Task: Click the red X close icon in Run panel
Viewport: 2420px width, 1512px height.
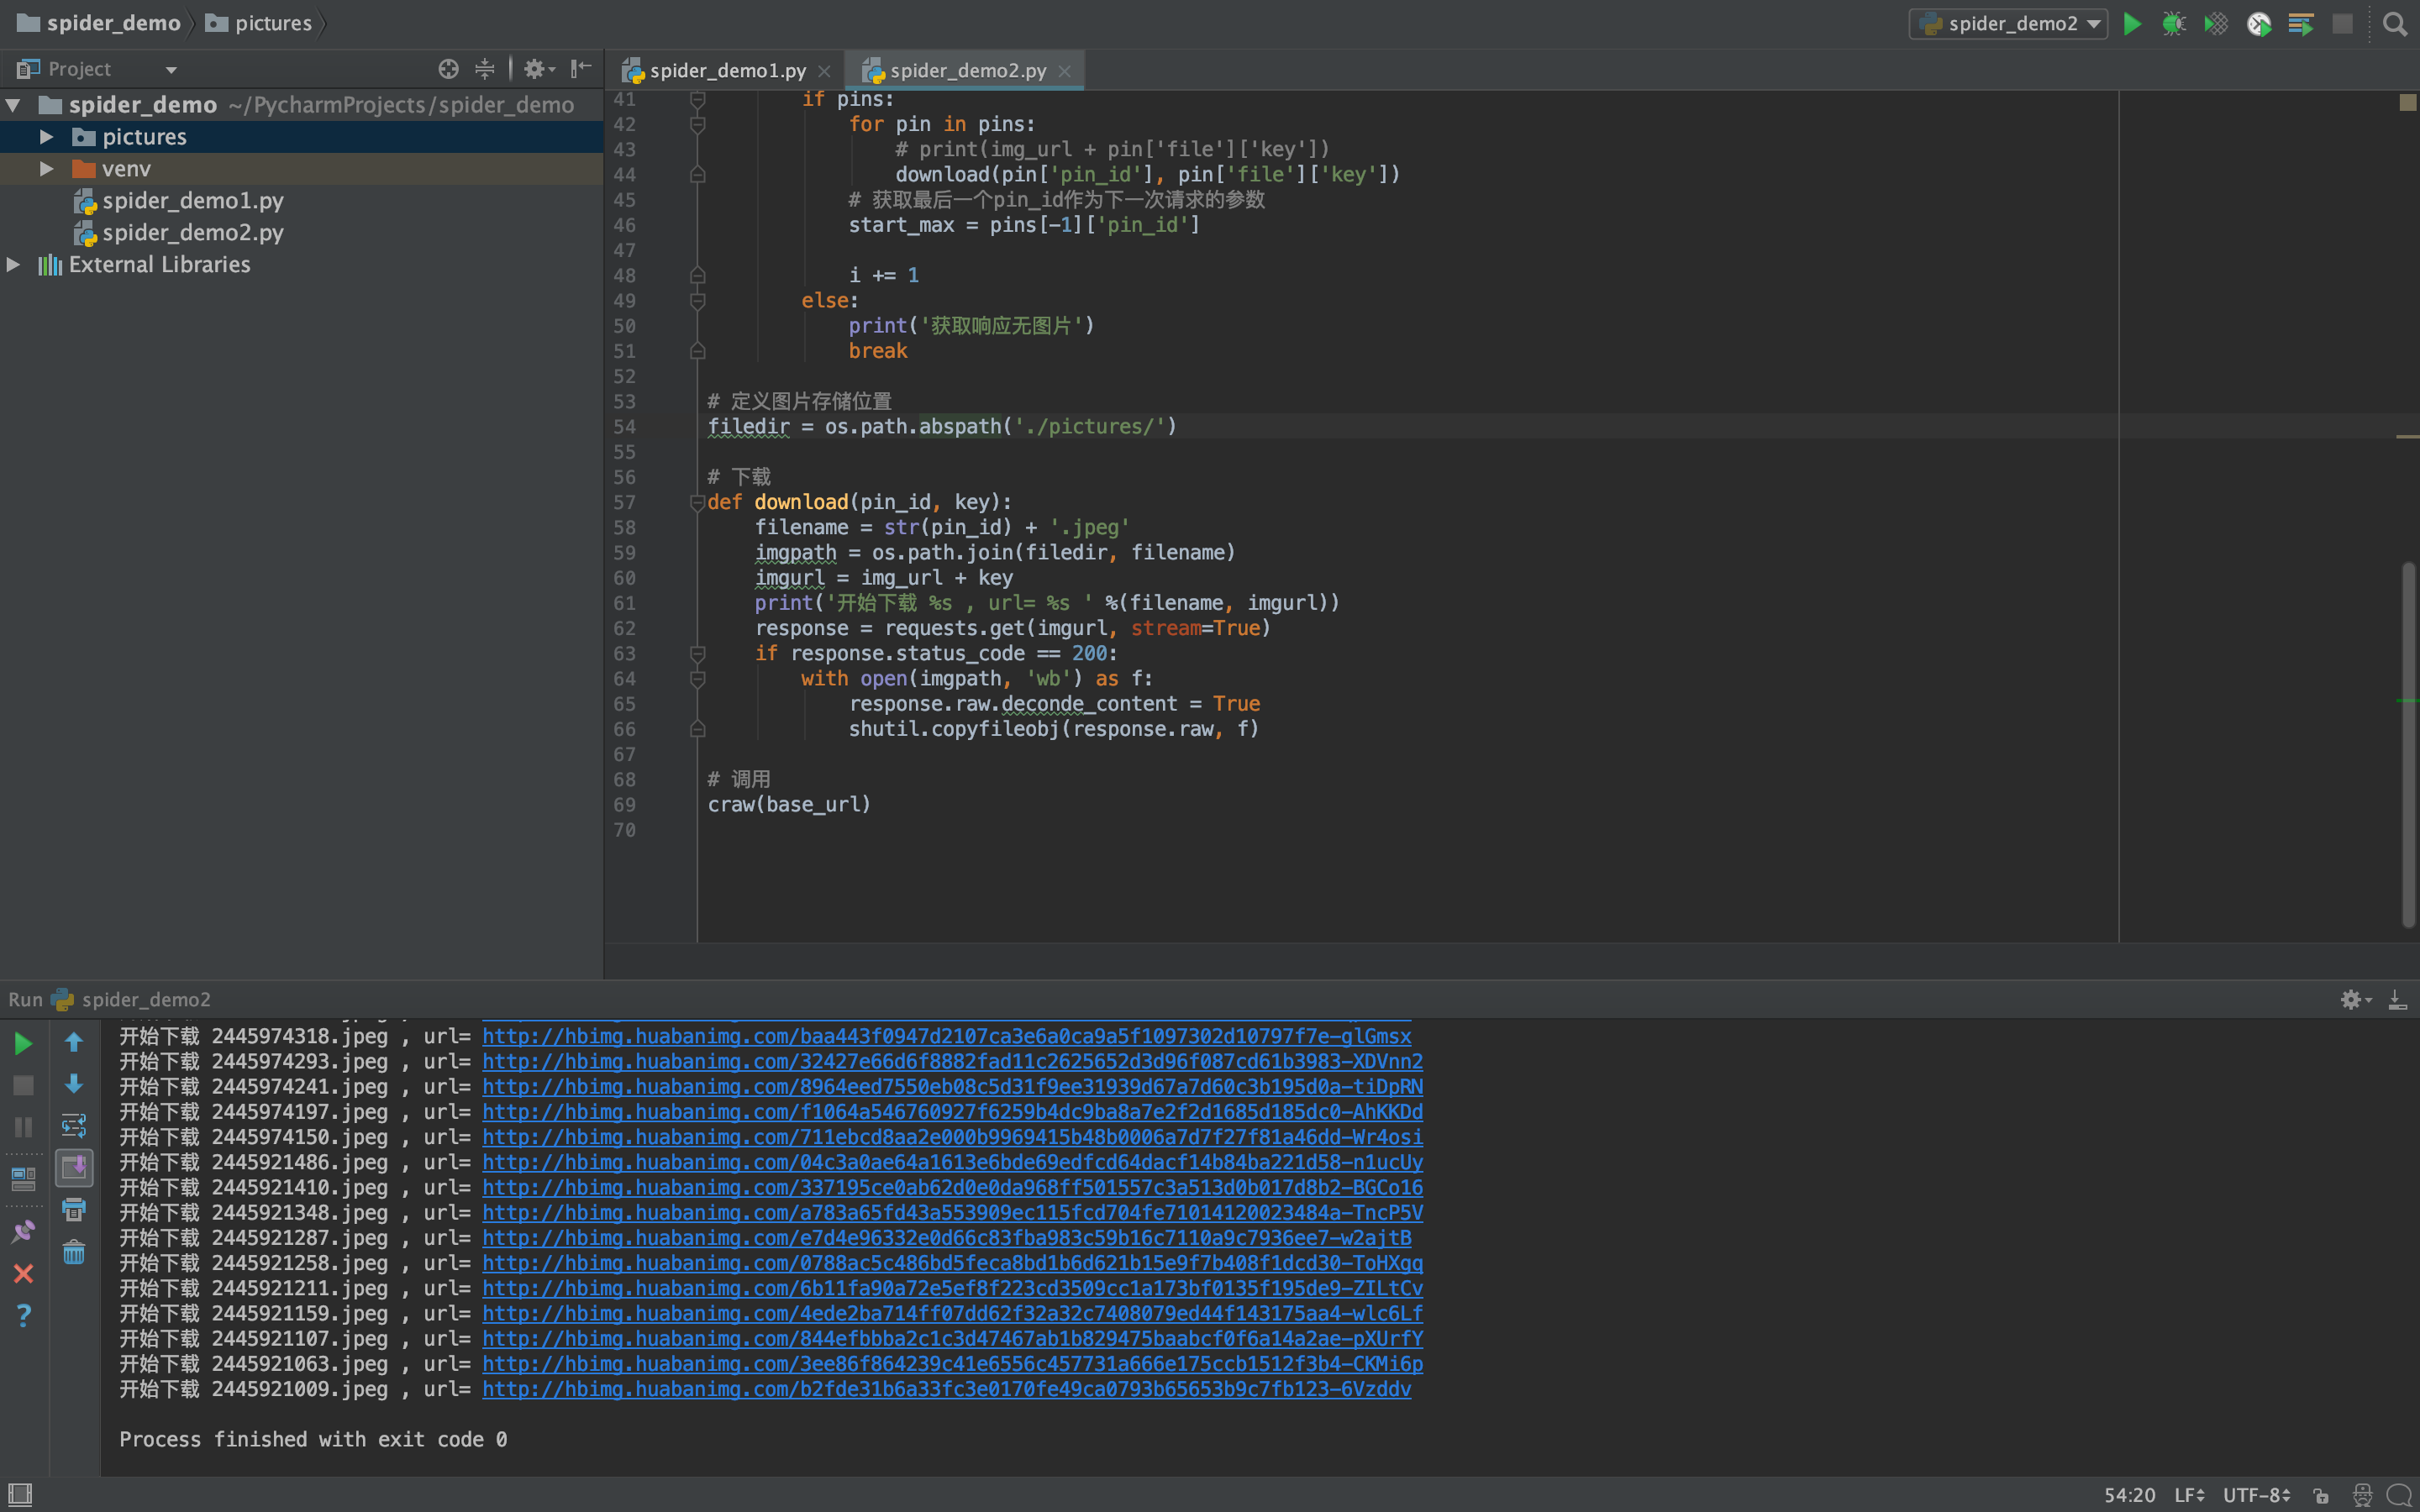Action: click(23, 1273)
